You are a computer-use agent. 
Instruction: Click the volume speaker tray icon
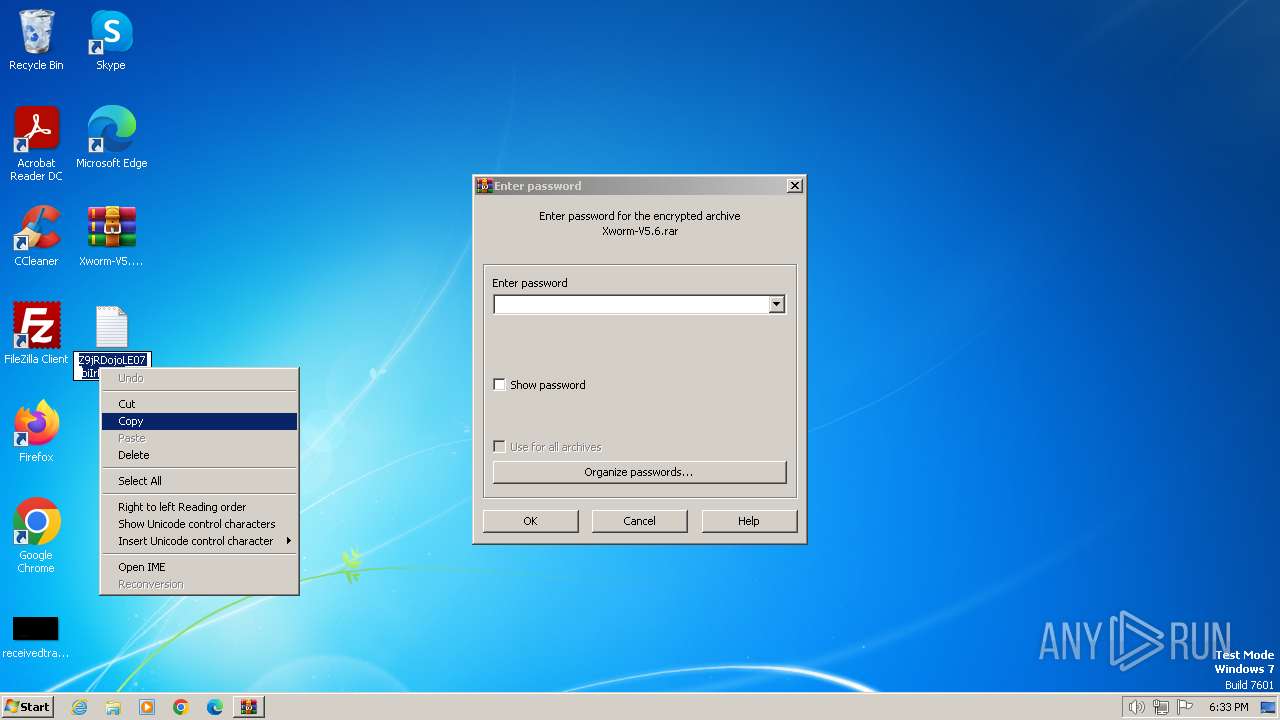click(x=1137, y=707)
